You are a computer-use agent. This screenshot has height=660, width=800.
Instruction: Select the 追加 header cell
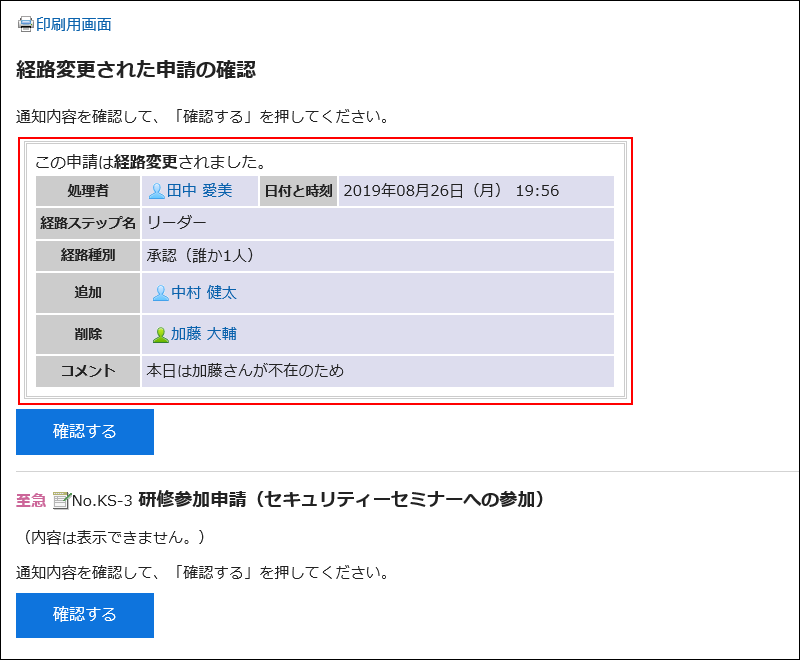tap(88, 293)
